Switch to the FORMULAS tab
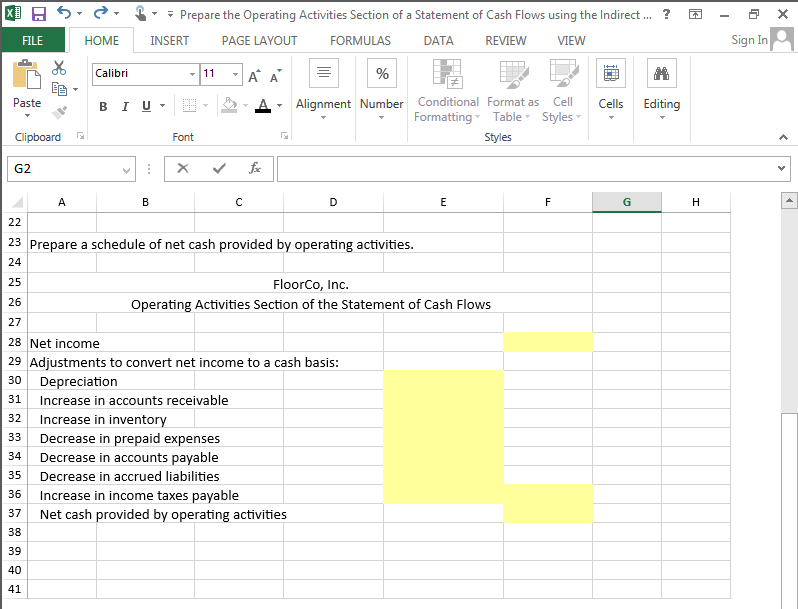 (360, 41)
